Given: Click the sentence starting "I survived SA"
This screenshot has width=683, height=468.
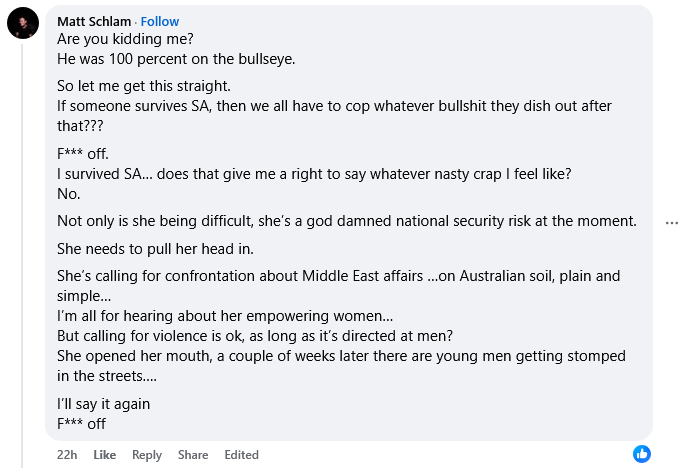Looking at the screenshot, I should click(314, 173).
